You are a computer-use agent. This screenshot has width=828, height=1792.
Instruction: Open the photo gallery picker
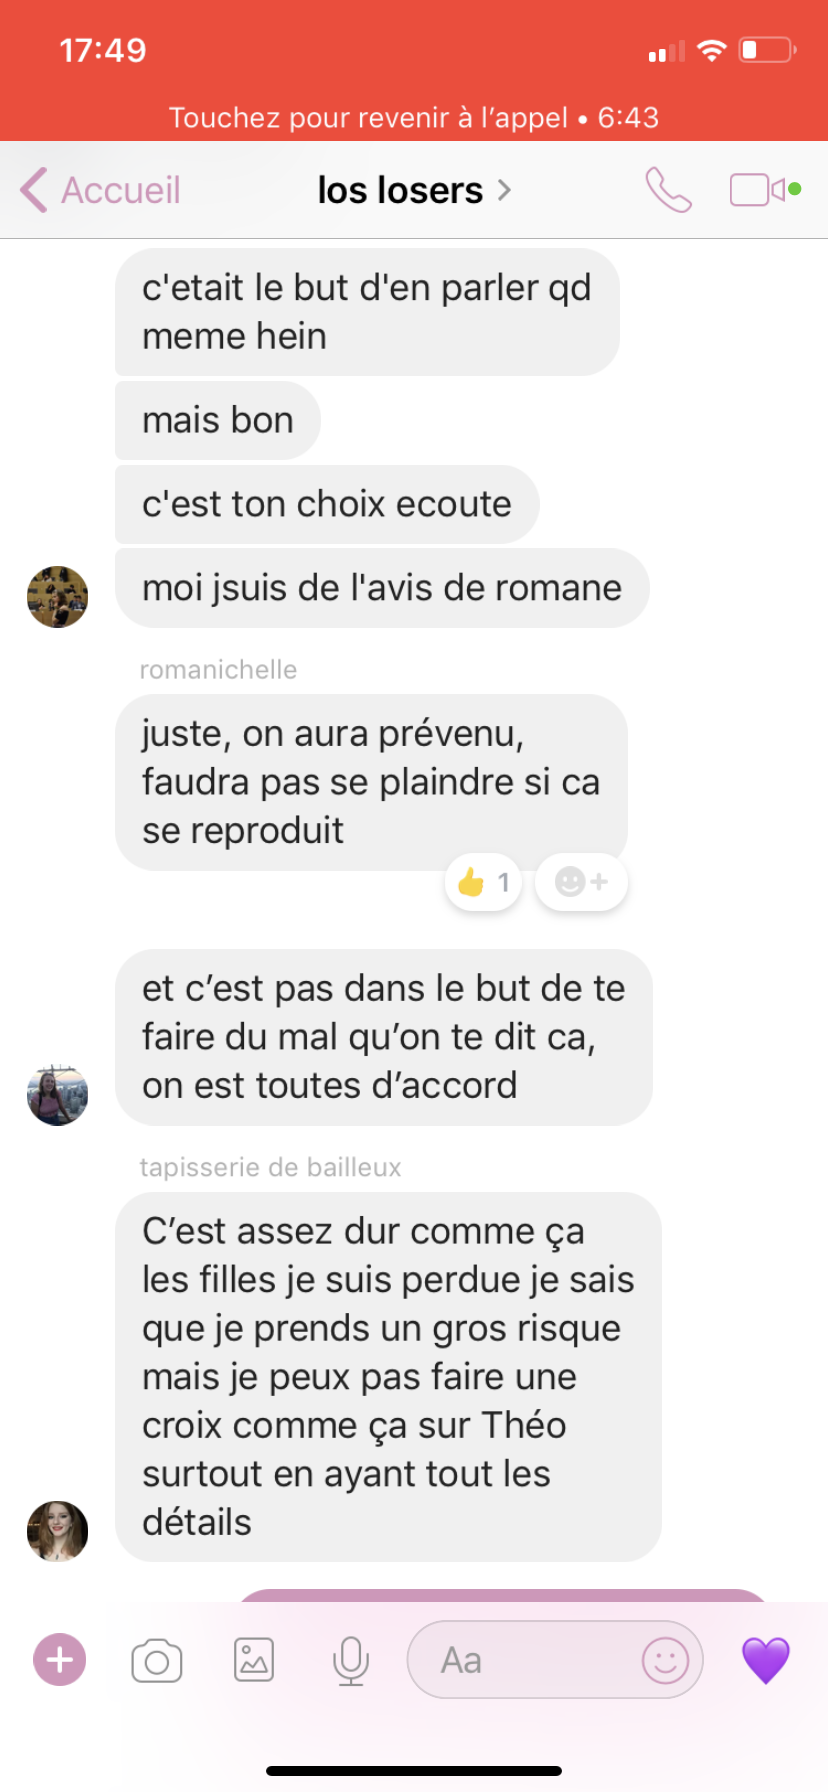[254, 1661]
